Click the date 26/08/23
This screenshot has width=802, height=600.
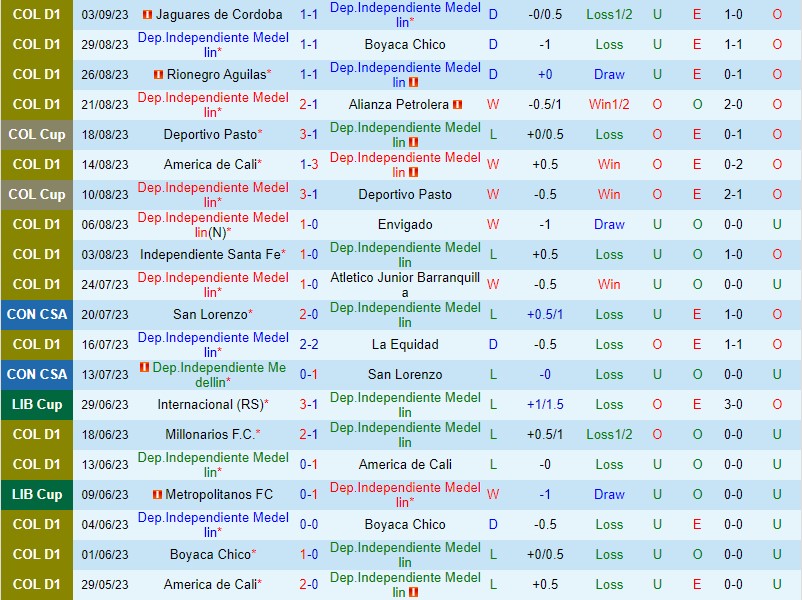coord(104,75)
